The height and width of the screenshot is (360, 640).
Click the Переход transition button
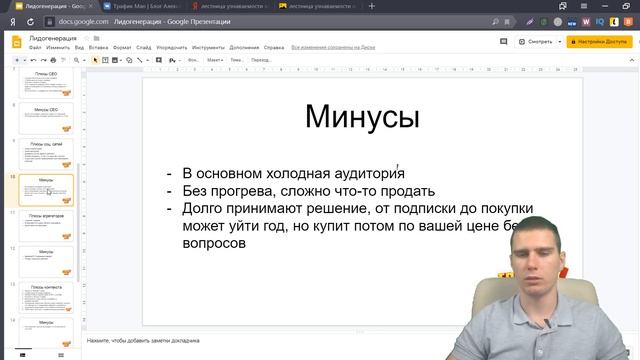pyautogui.click(x=261, y=60)
